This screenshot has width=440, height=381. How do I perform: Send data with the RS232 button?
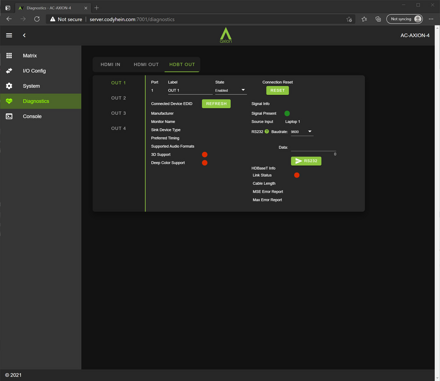pos(306,161)
